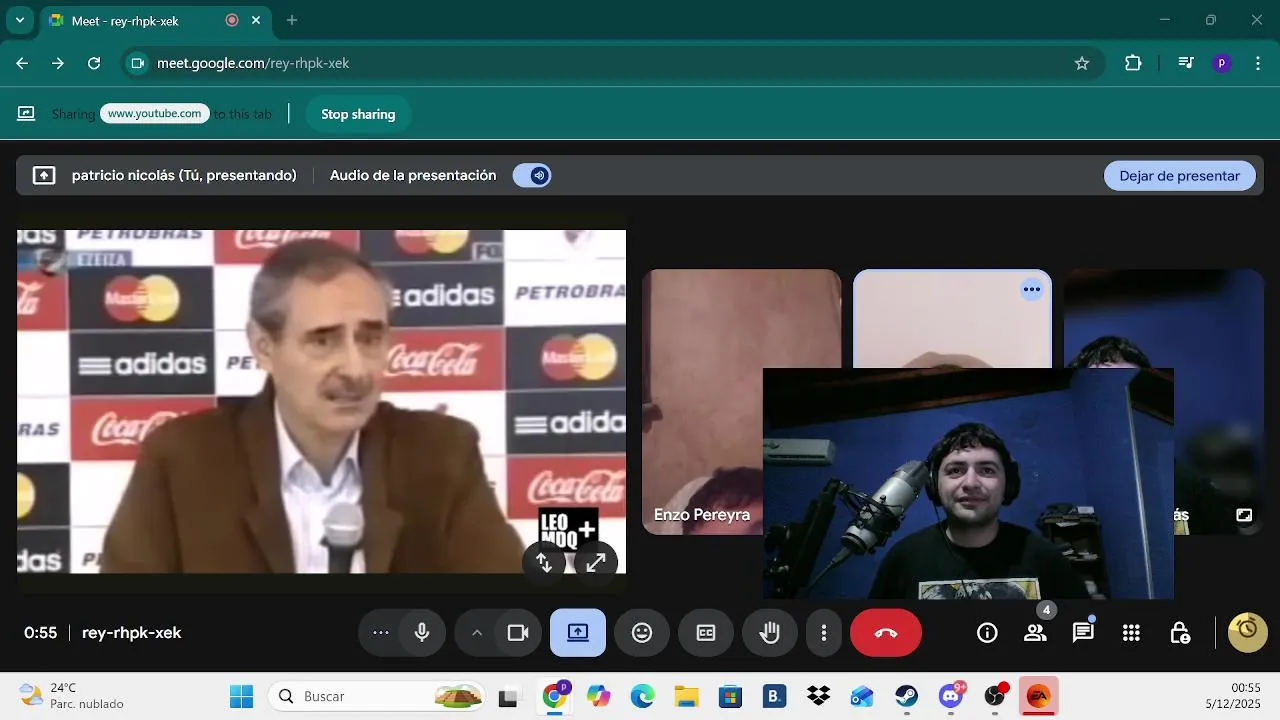Open options dots on highlighted participant tile
Viewport: 1280px width, 720px height.
click(x=1032, y=290)
